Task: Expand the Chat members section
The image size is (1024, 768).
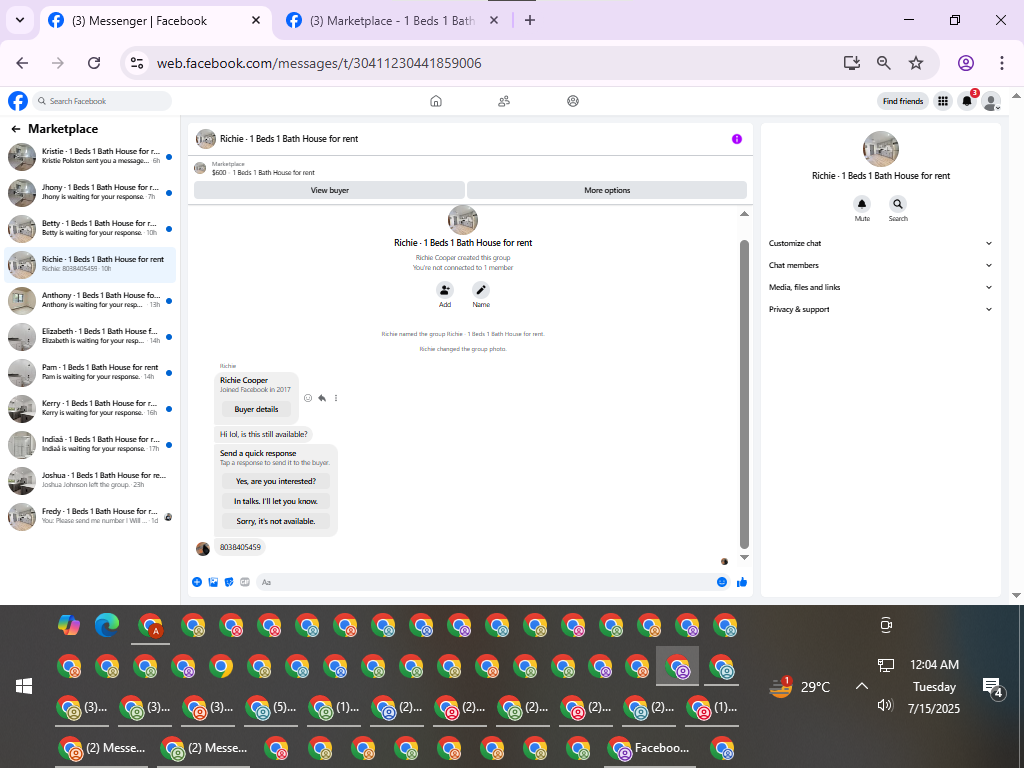Action: pyautogui.click(x=880, y=265)
